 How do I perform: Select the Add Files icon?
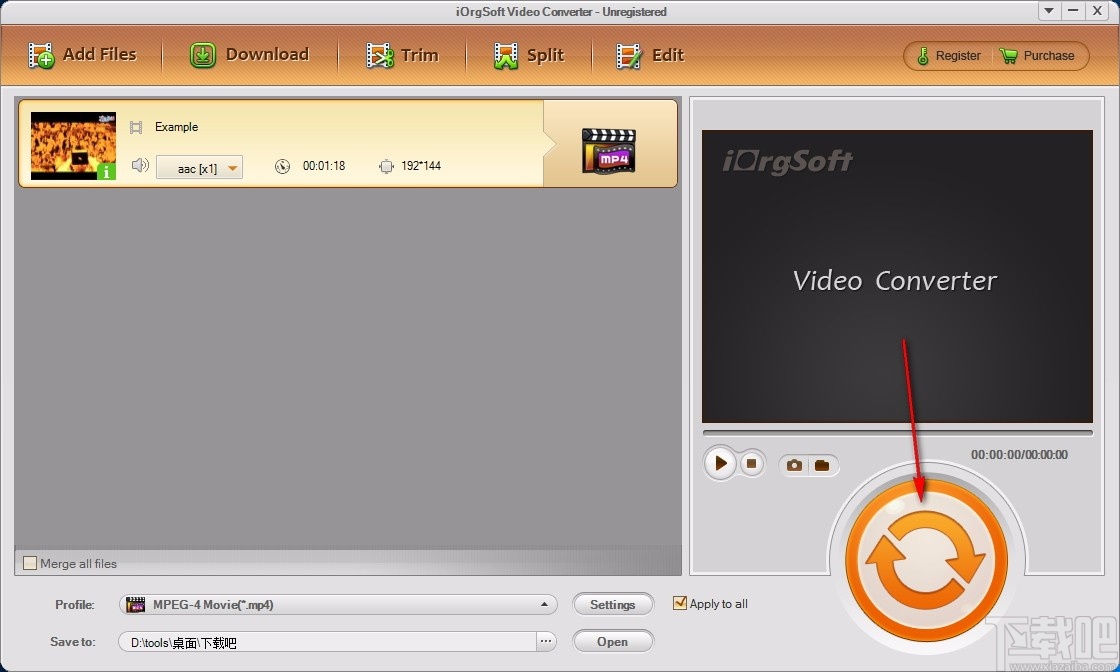(41, 55)
